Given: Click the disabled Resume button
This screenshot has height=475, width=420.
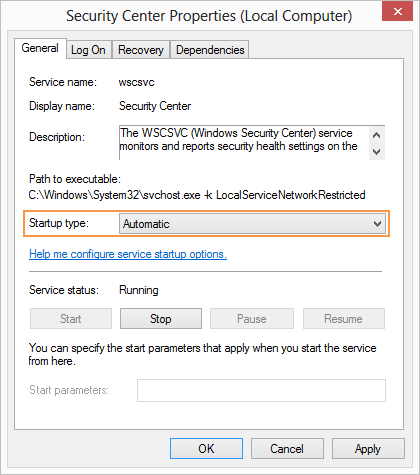Looking at the screenshot, I should [x=343, y=319].
